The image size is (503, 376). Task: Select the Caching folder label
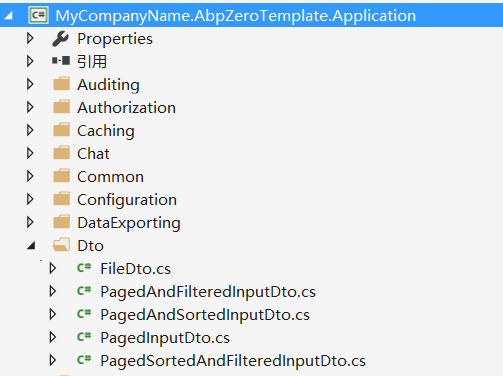coord(106,131)
